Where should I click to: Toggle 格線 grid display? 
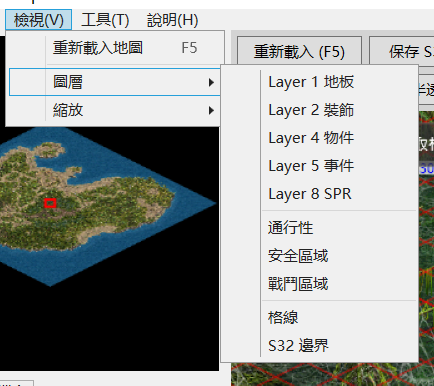[319, 317]
